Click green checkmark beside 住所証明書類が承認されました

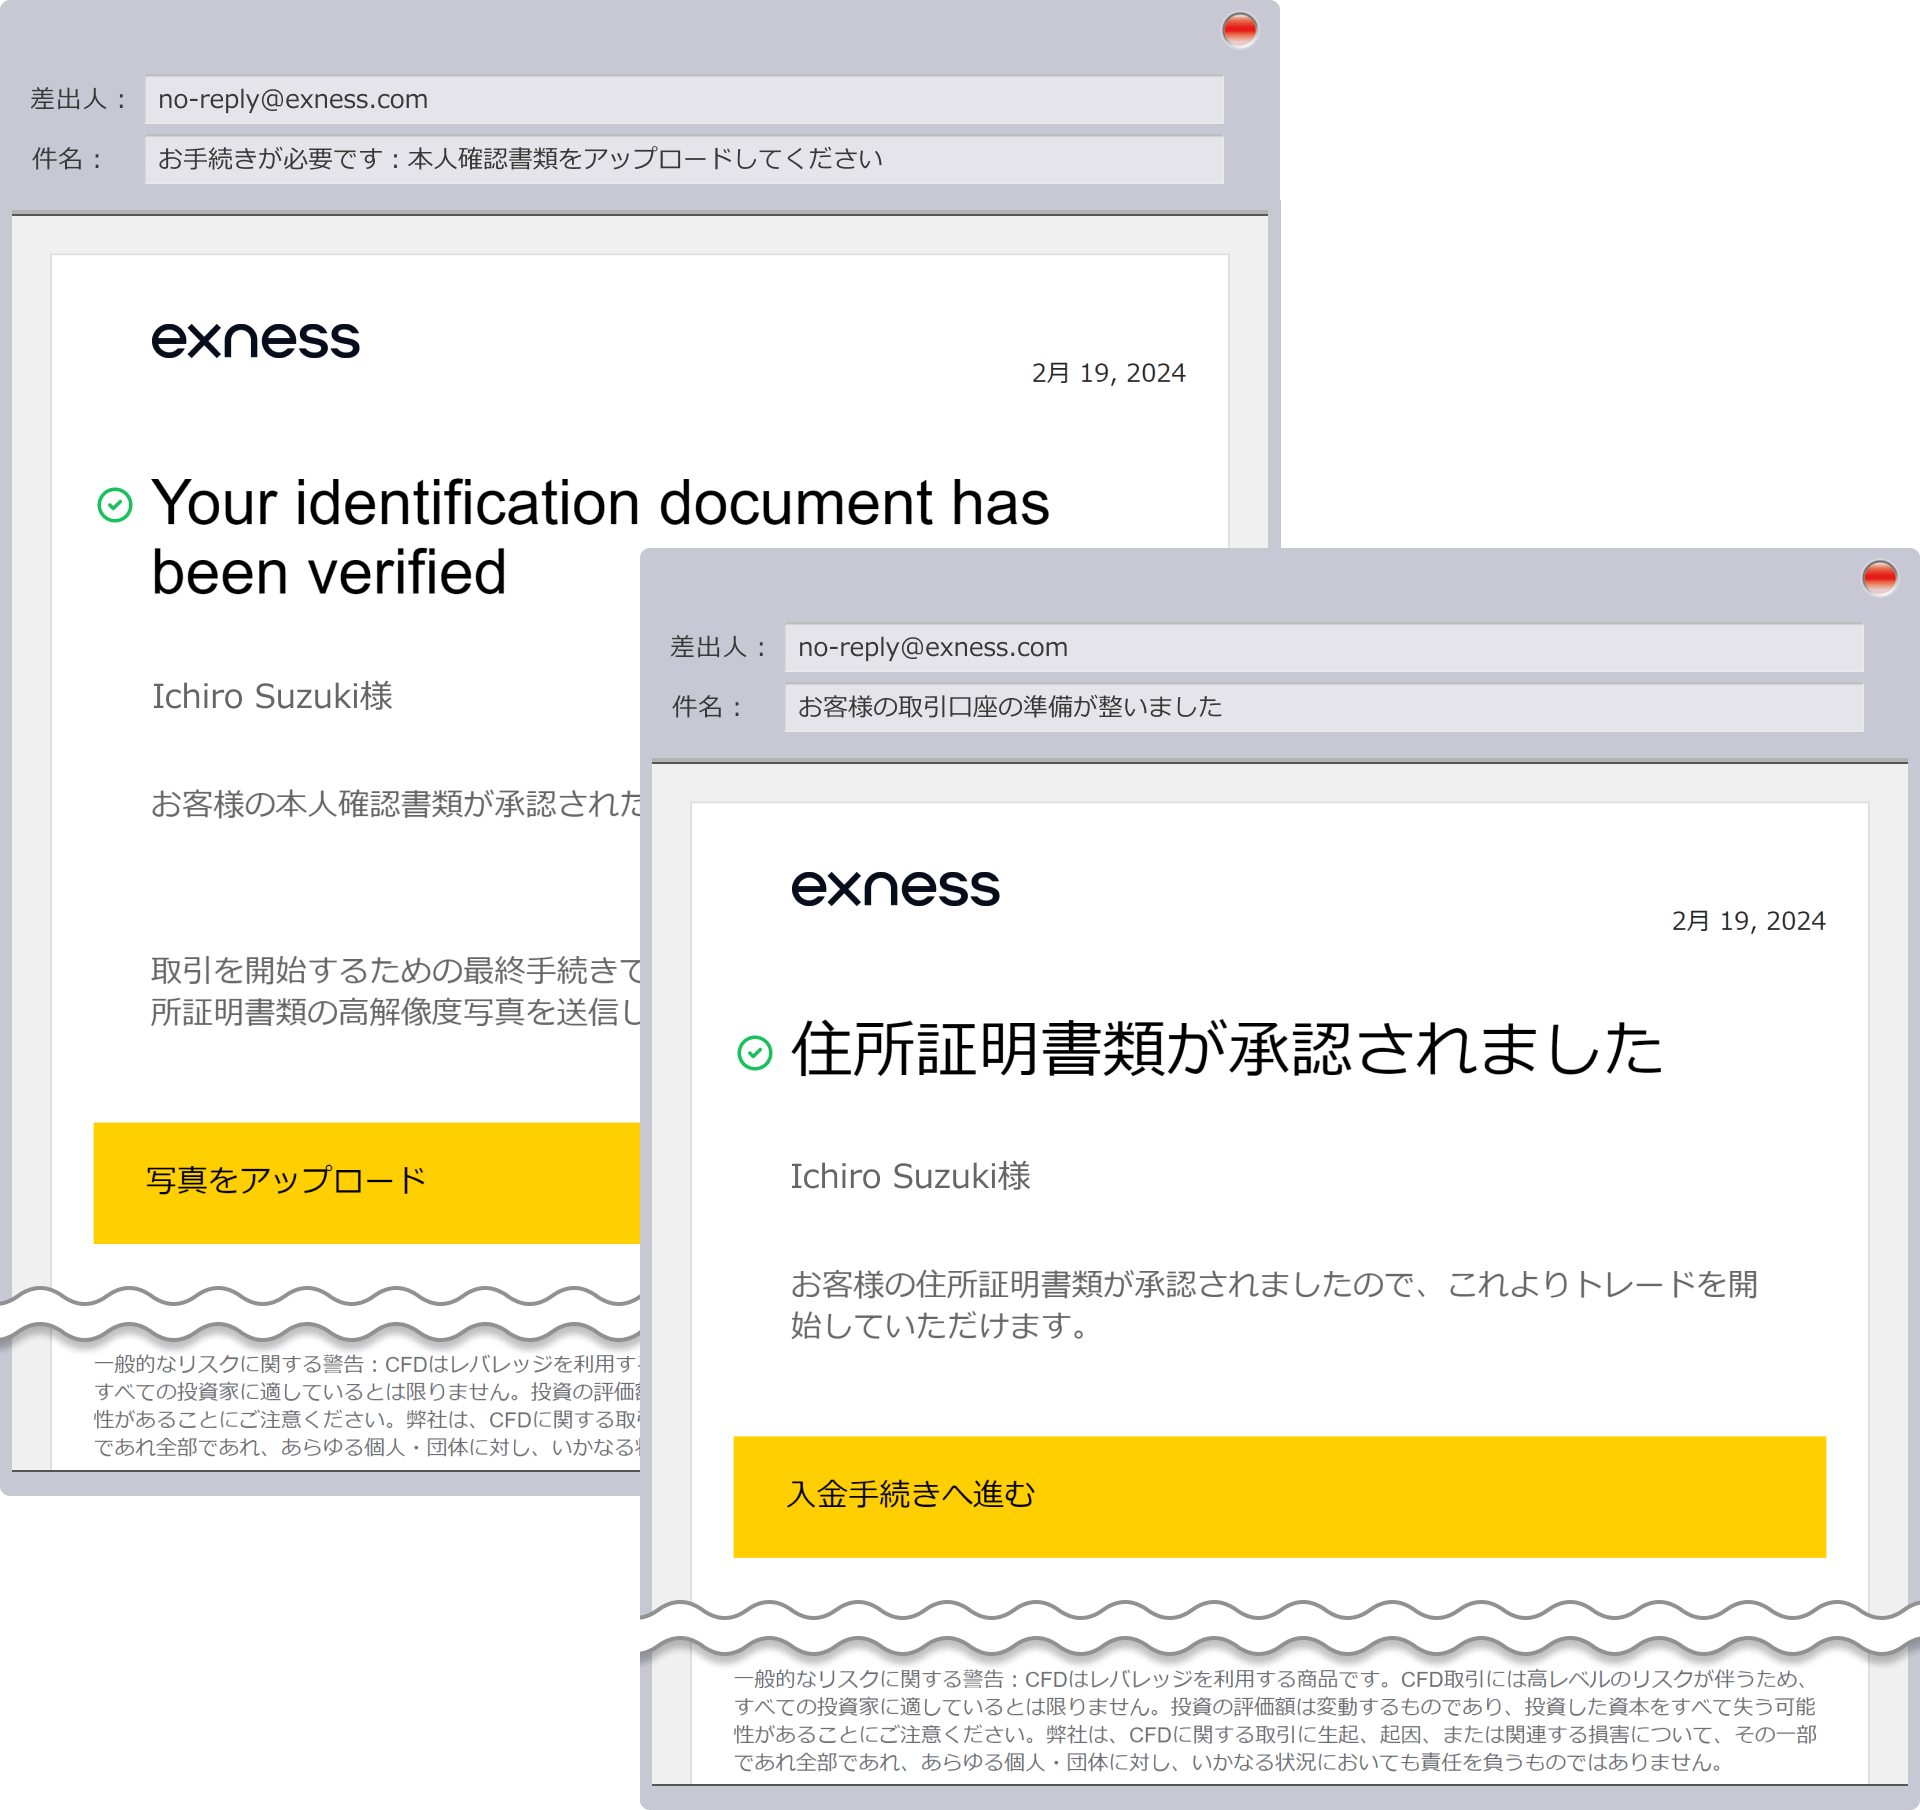[755, 1052]
